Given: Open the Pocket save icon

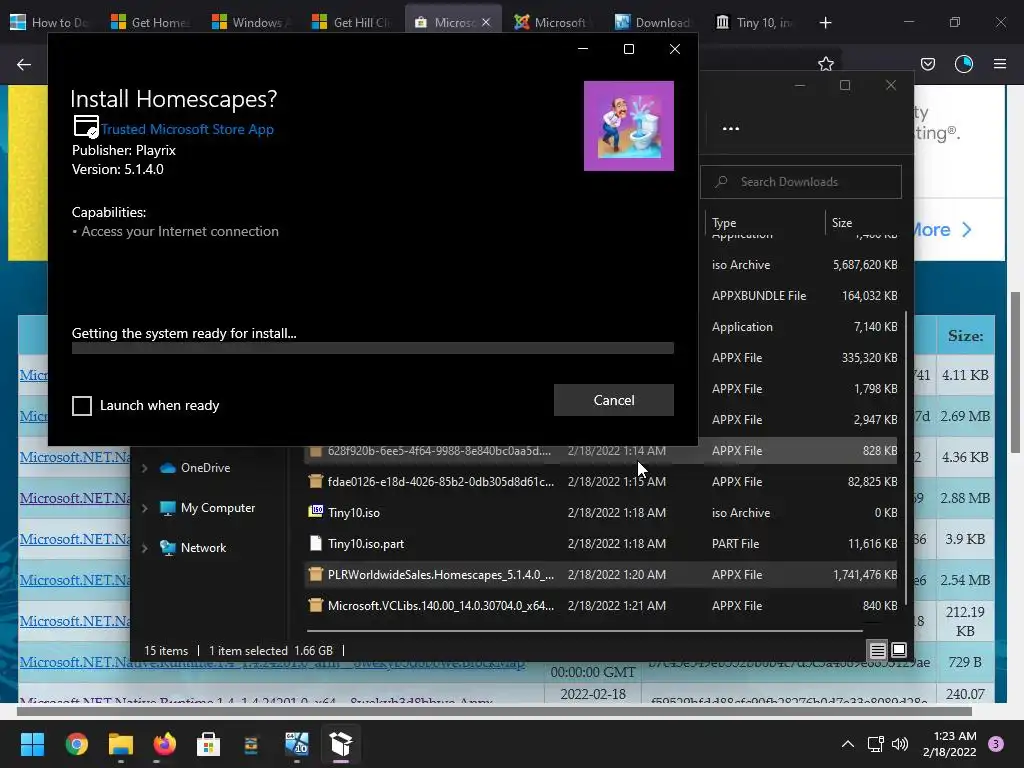Looking at the screenshot, I should 927,64.
